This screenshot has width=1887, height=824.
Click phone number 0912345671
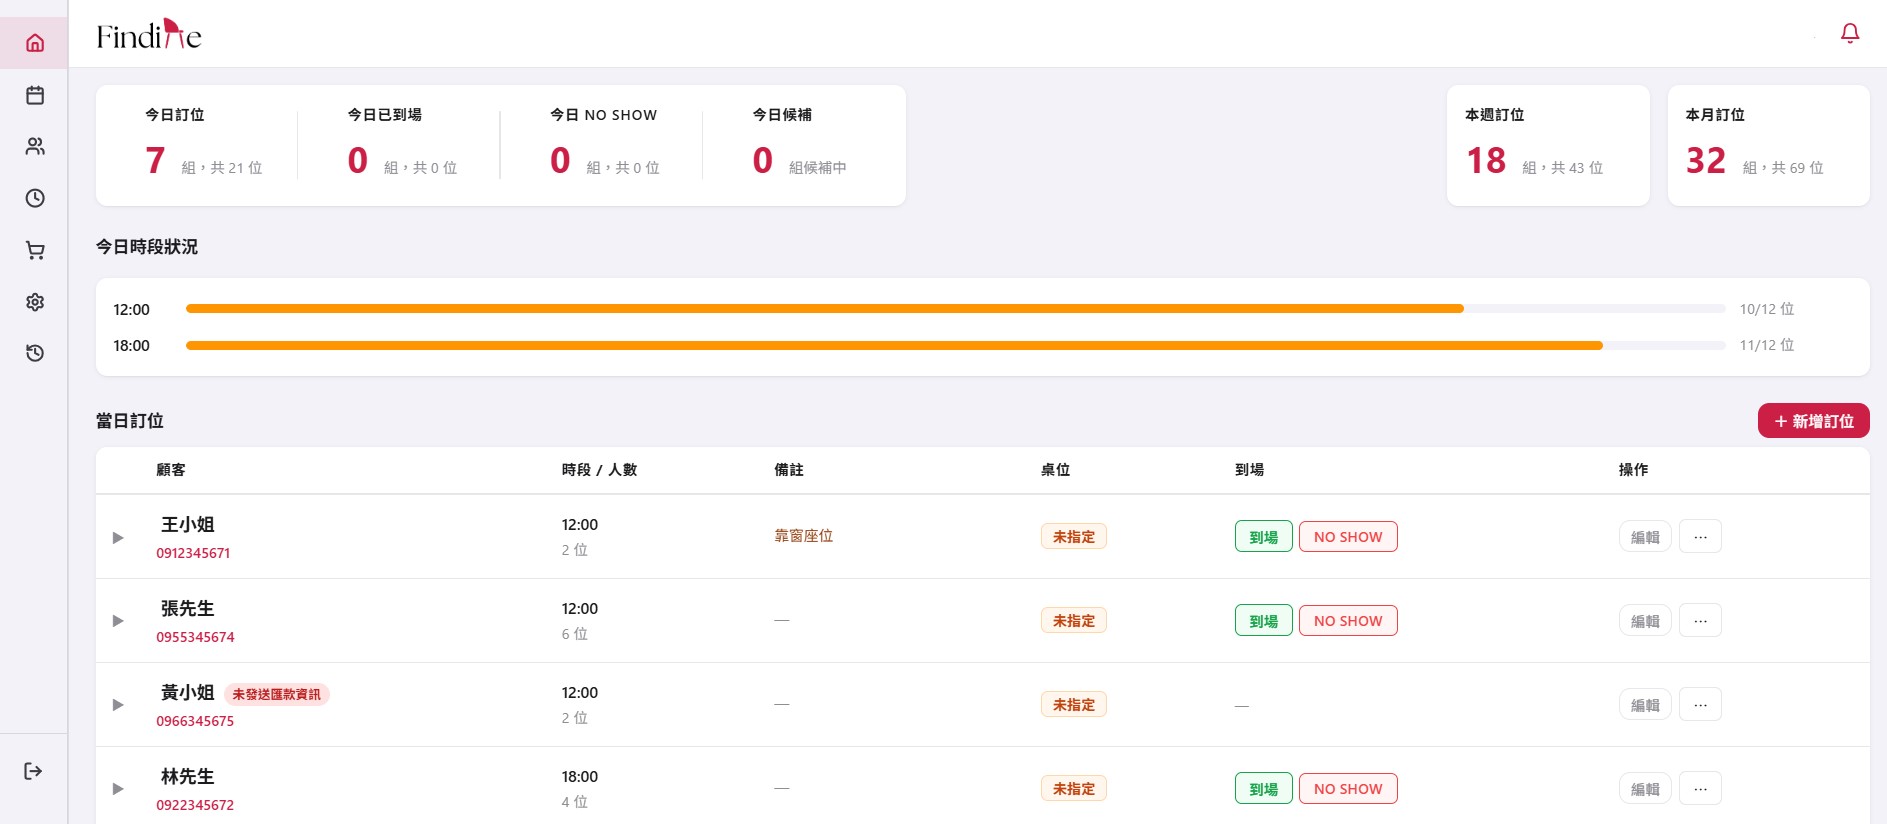(x=193, y=553)
